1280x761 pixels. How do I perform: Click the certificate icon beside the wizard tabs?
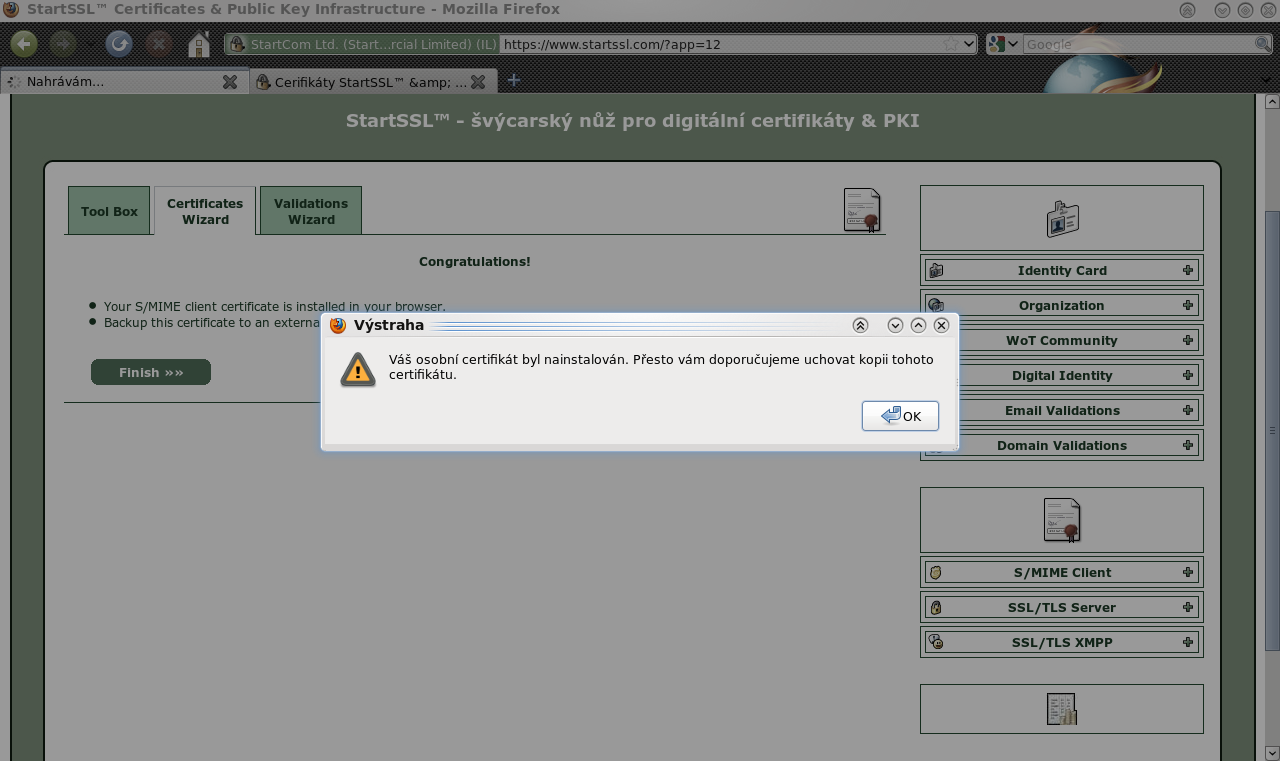click(x=862, y=210)
